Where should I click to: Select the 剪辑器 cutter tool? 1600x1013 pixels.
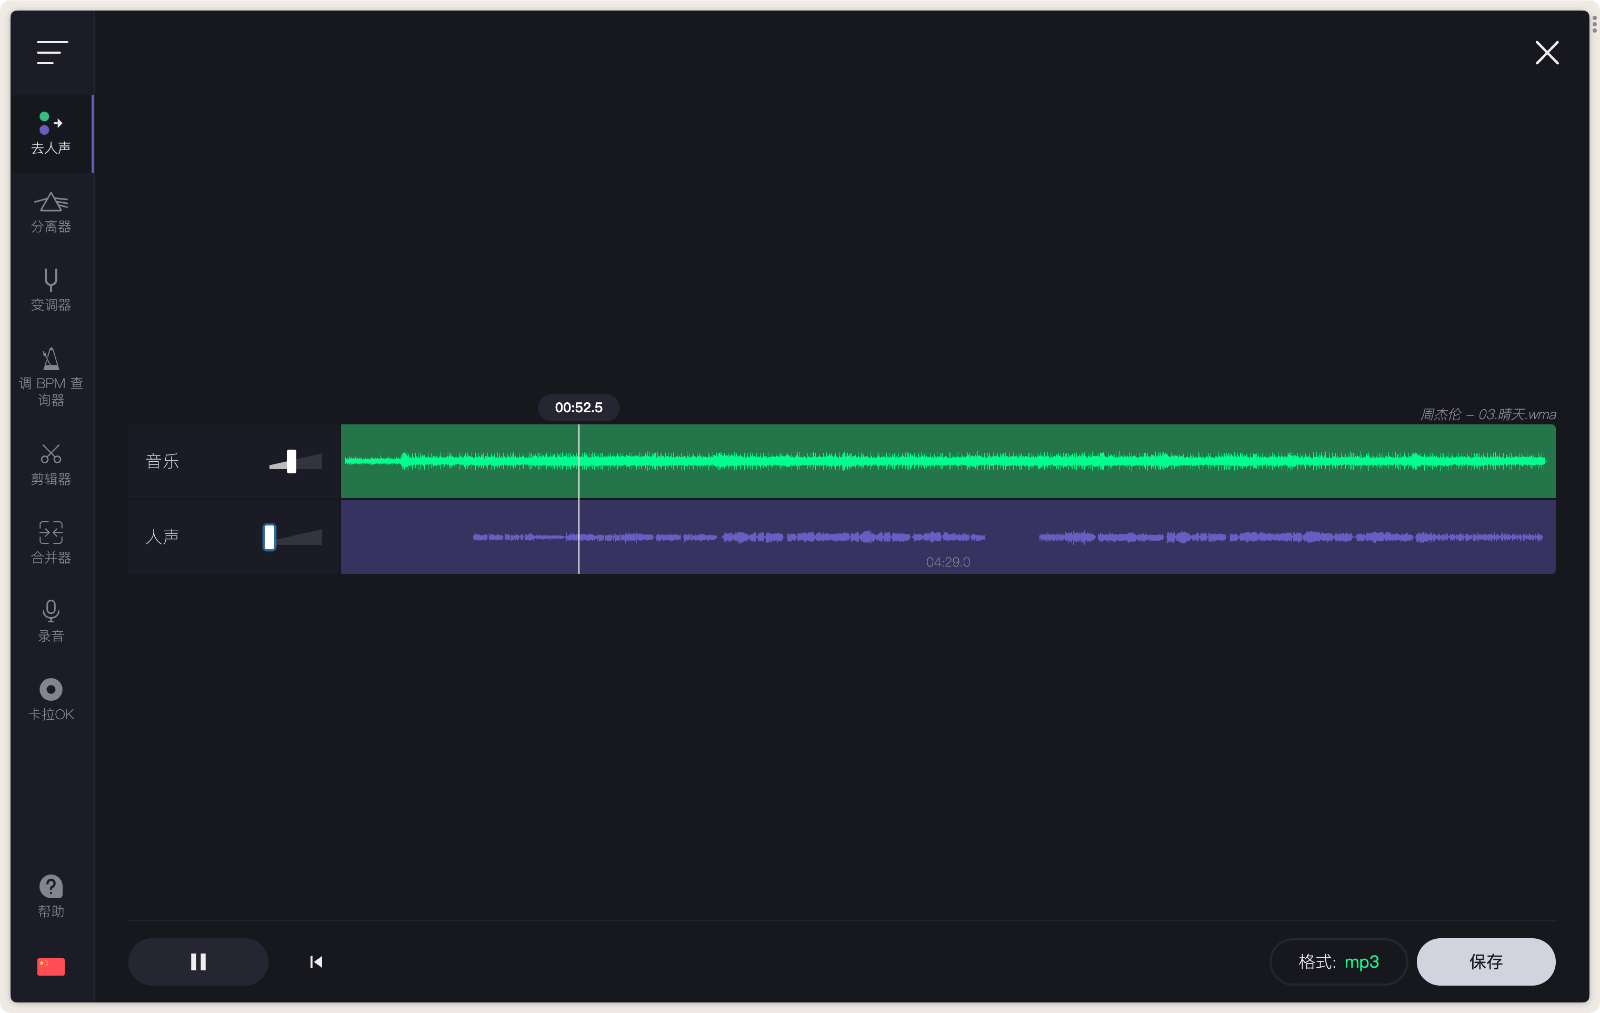coord(51,463)
